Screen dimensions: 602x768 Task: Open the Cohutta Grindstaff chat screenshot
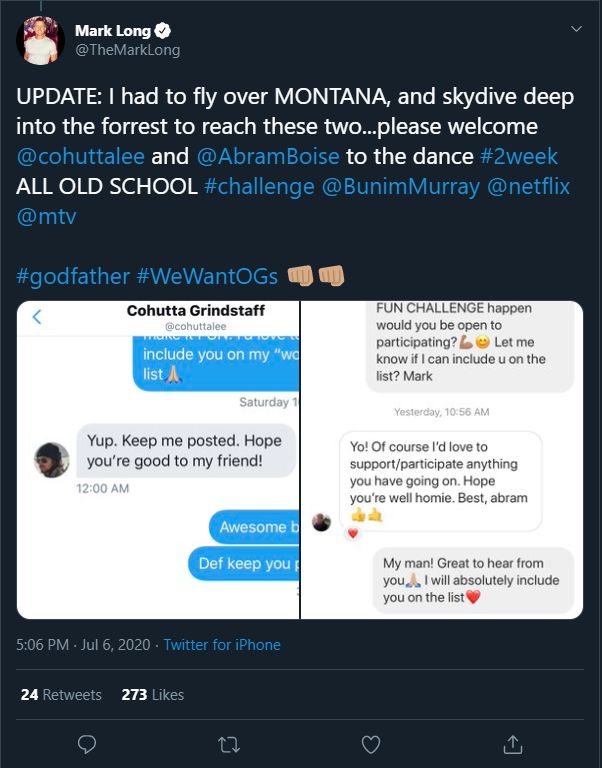pyautogui.click(x=158, y=459)
